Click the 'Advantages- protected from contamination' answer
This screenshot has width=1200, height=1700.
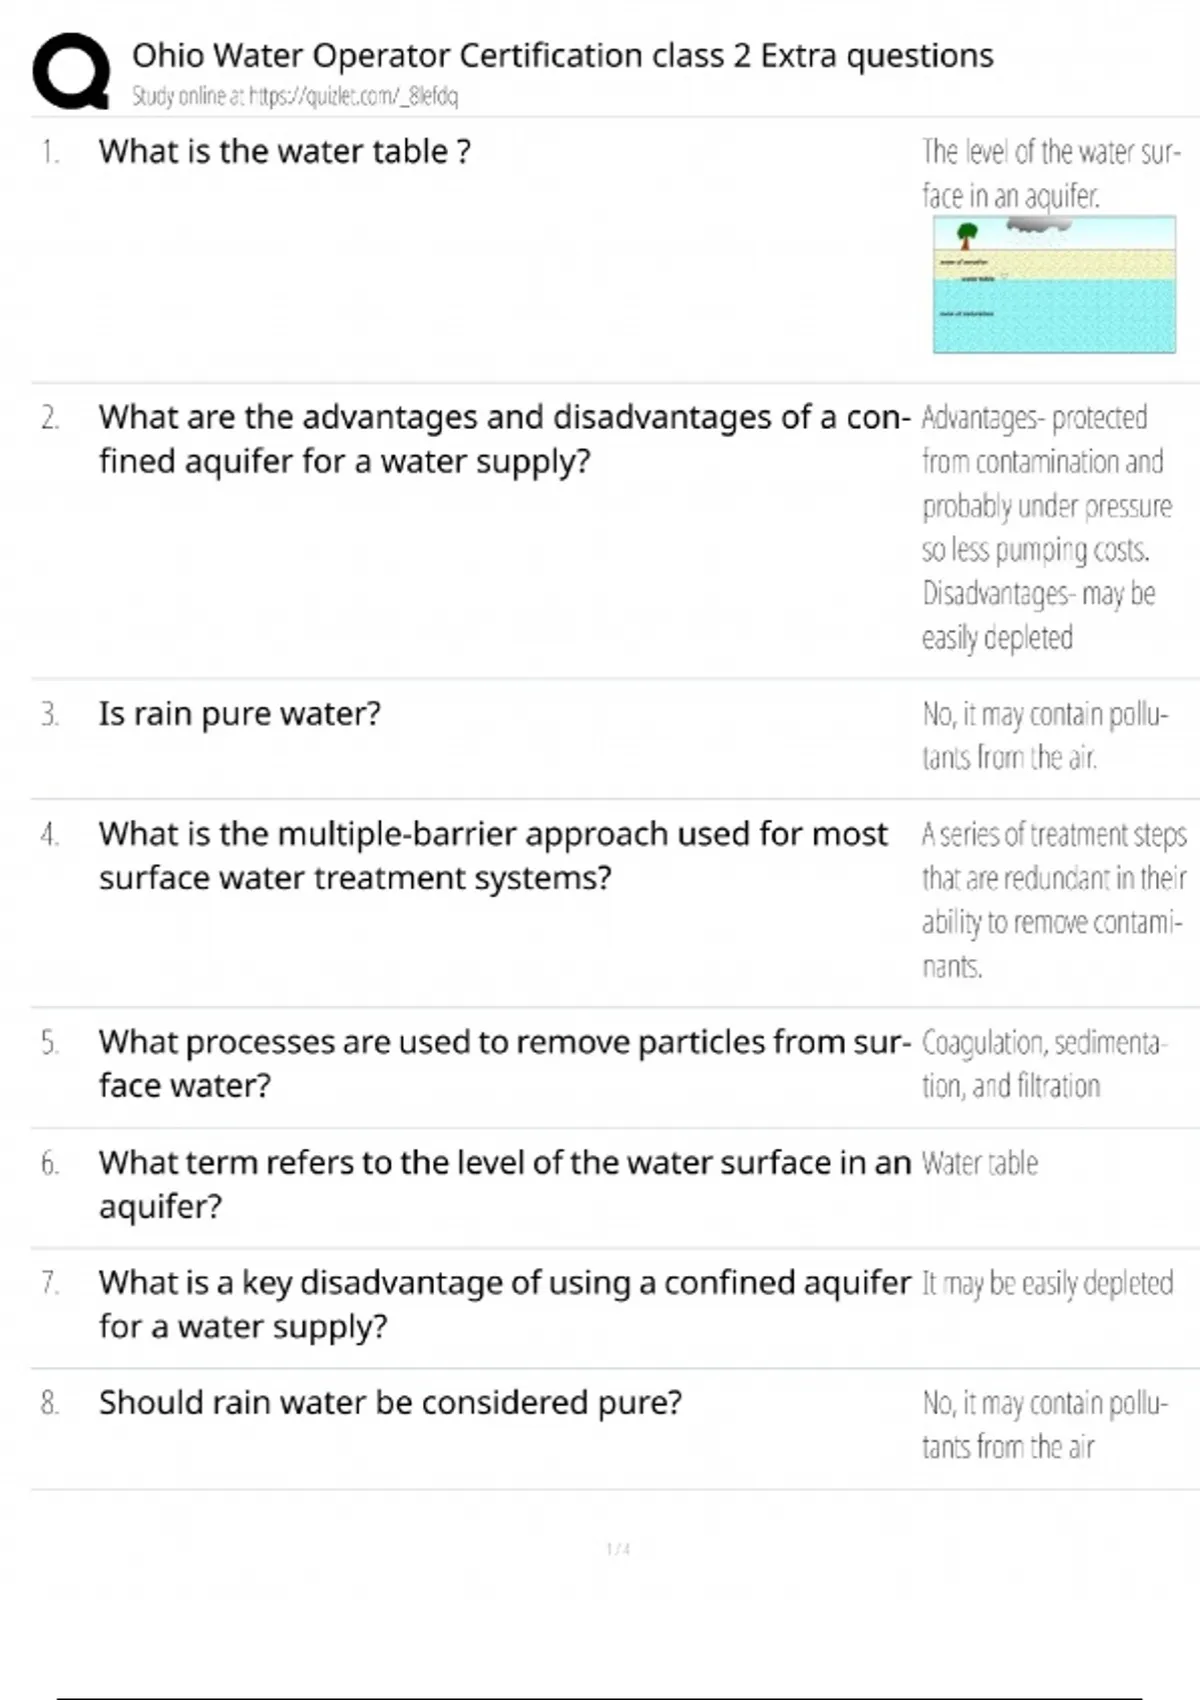point(1046,527)
